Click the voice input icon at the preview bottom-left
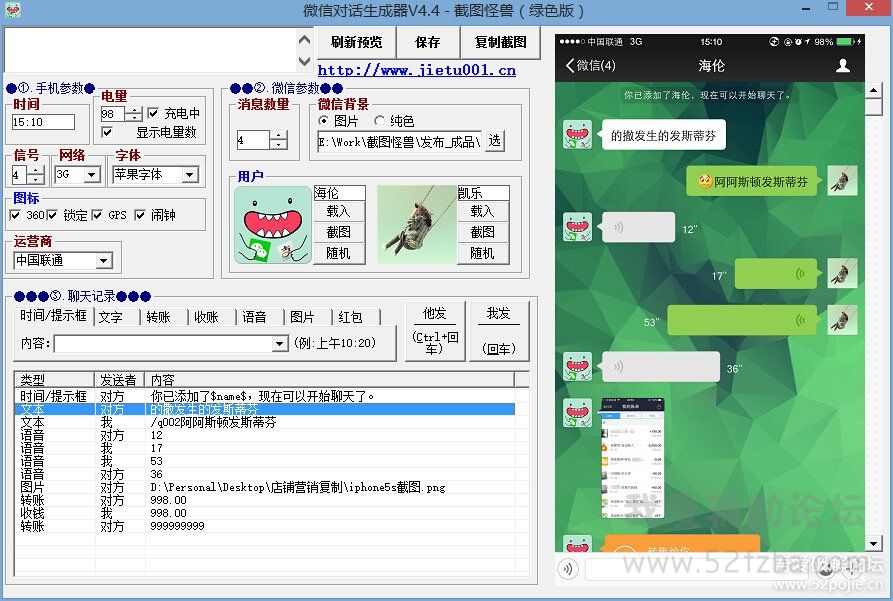This screenshot has height=601, width=893. tap(569, 569)
